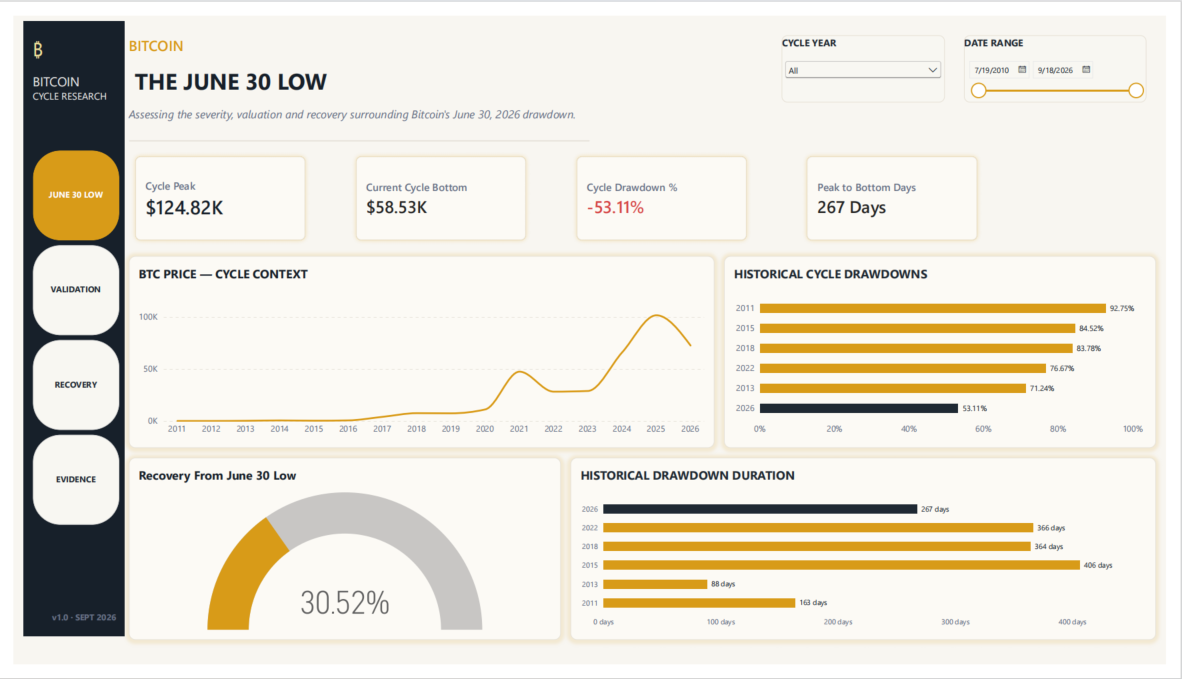
Task: Open the Validation page tab
Action: 76,289
